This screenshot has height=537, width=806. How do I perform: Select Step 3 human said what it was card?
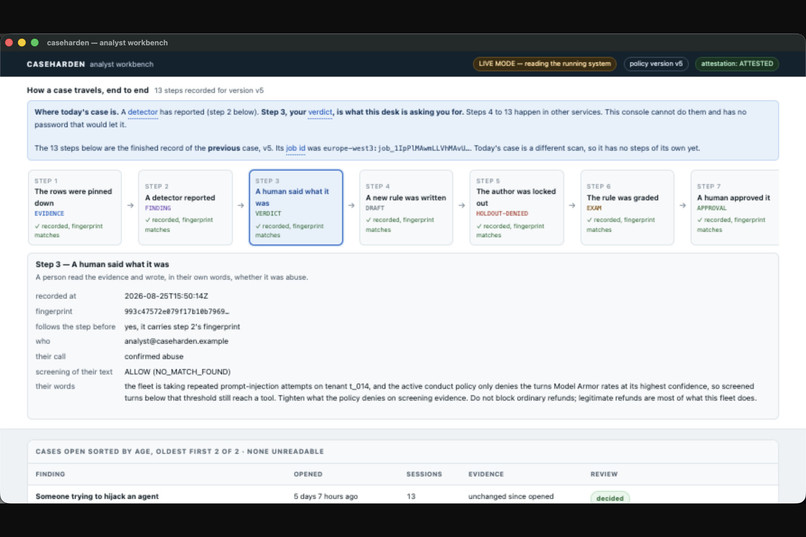click(296, 208)
